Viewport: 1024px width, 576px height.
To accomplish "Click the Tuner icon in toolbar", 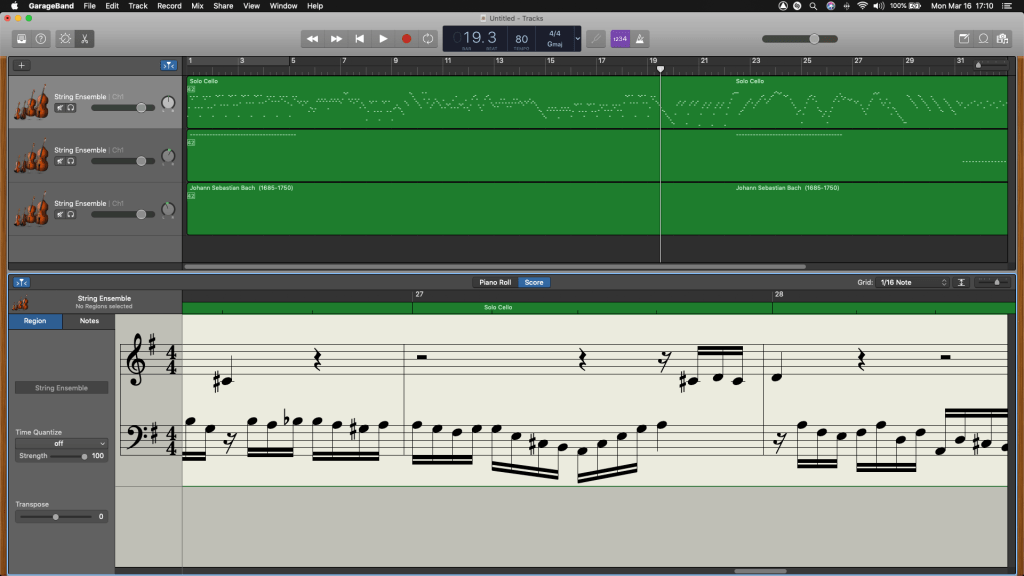I will tap(595, 39).
